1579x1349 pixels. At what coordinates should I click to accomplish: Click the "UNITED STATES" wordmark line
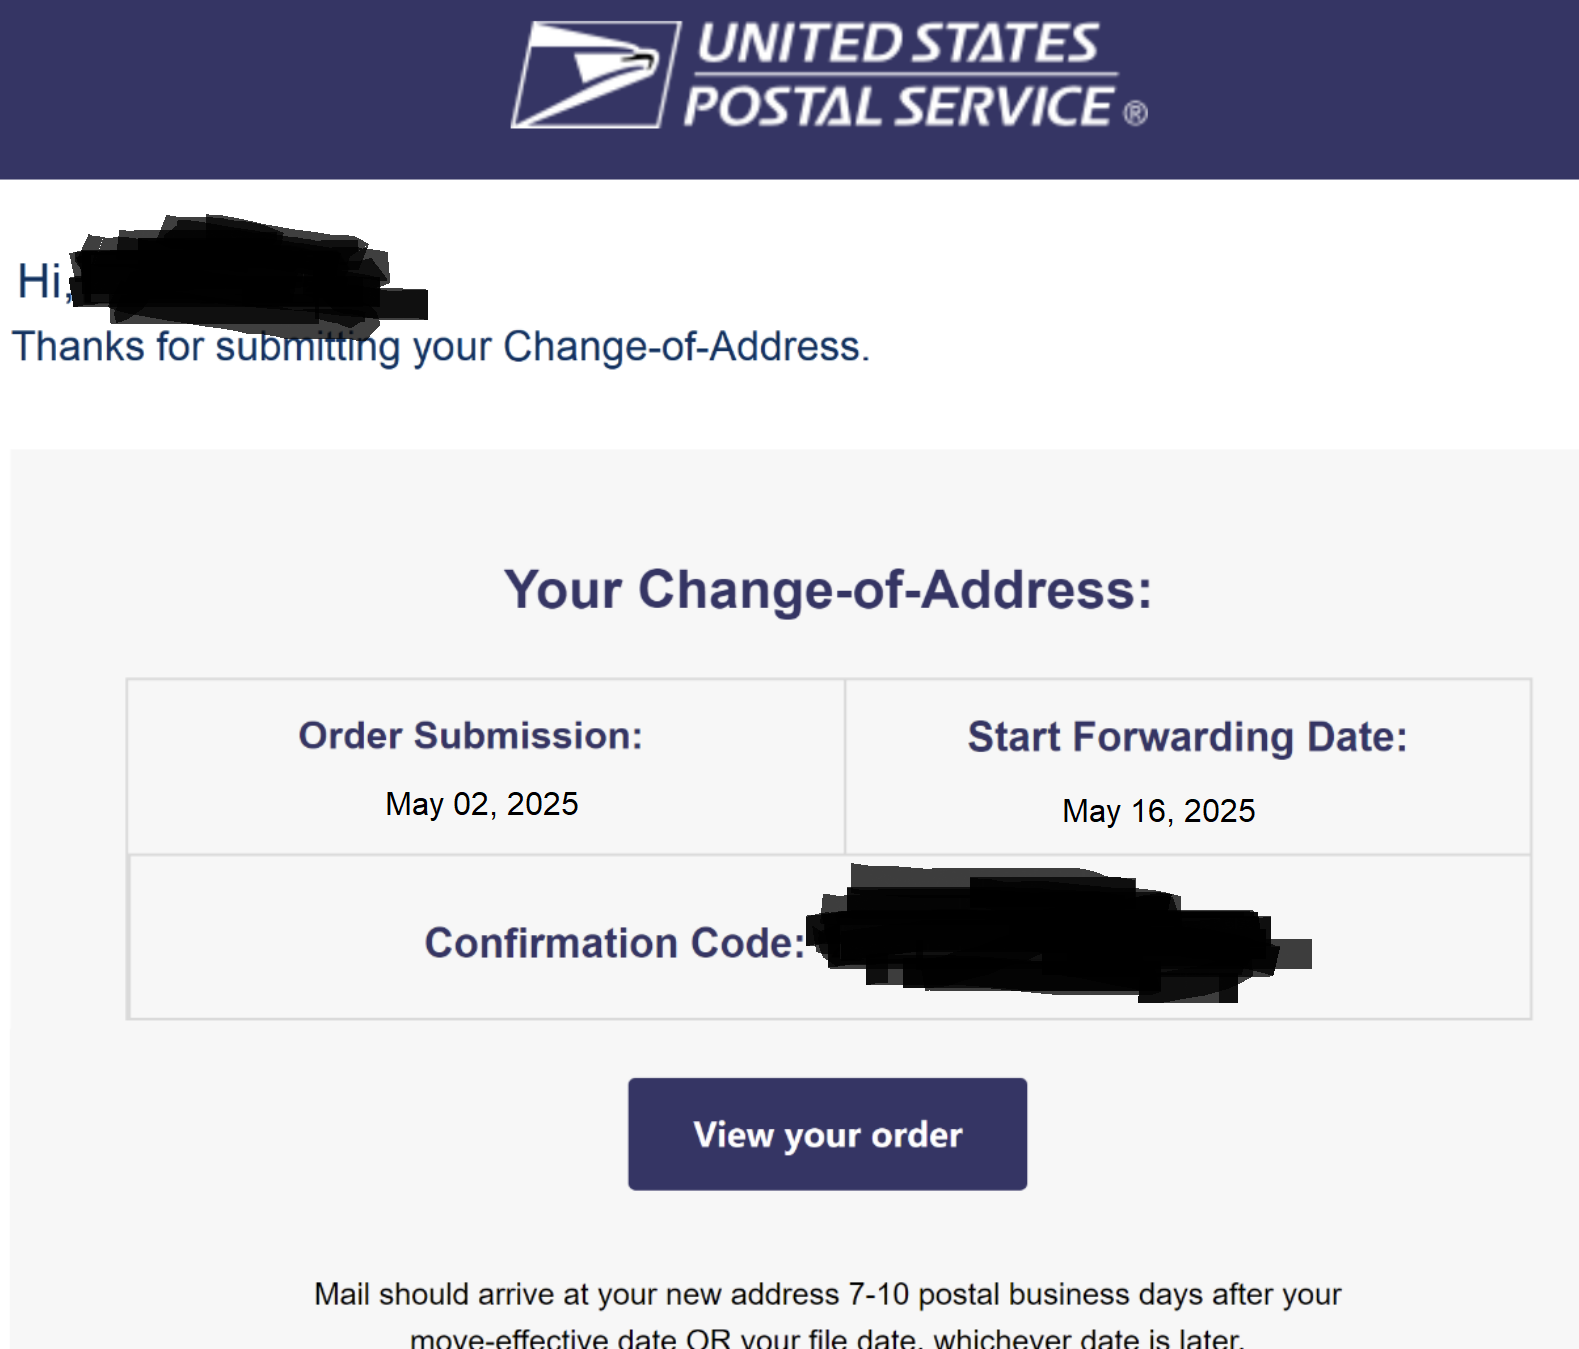(898, 45)
